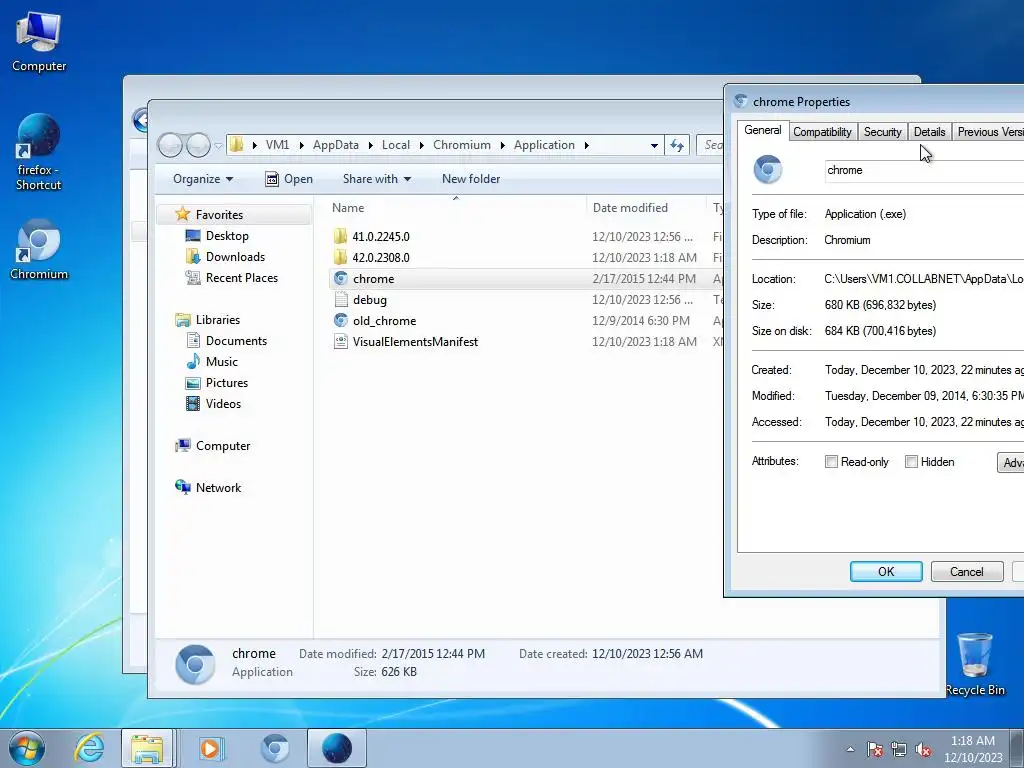Click Chromium in the address bar
The height and width of the screenshot is (768, 1024).
(462, 145)
